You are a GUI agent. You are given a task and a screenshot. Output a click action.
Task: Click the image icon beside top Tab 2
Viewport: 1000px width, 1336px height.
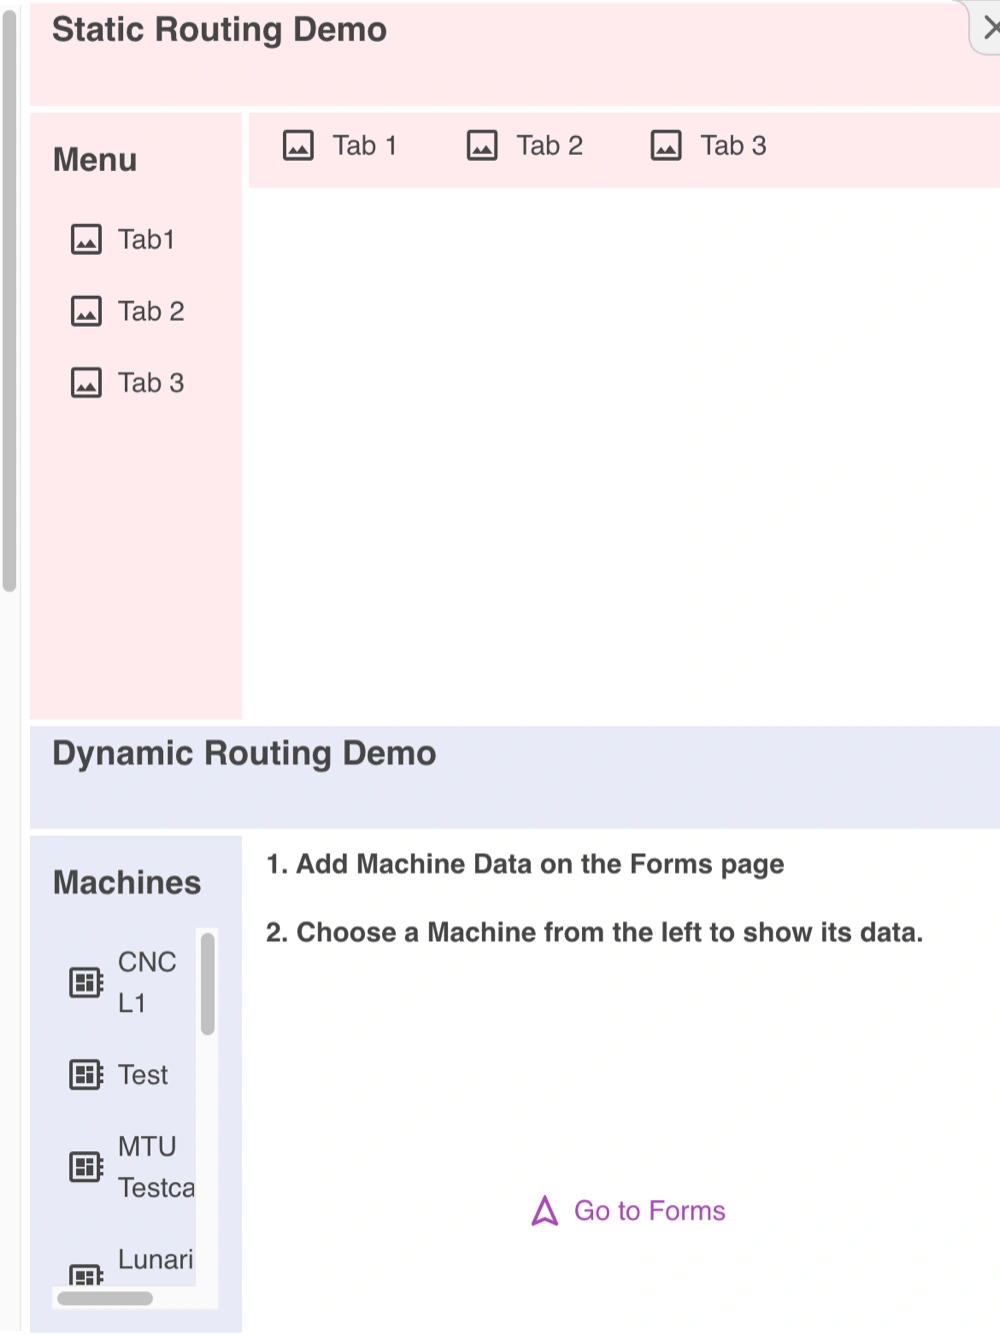tap(482, 146)
